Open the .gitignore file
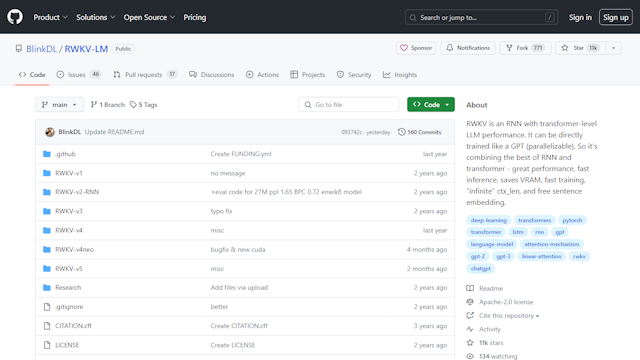 tap(69, 307)
